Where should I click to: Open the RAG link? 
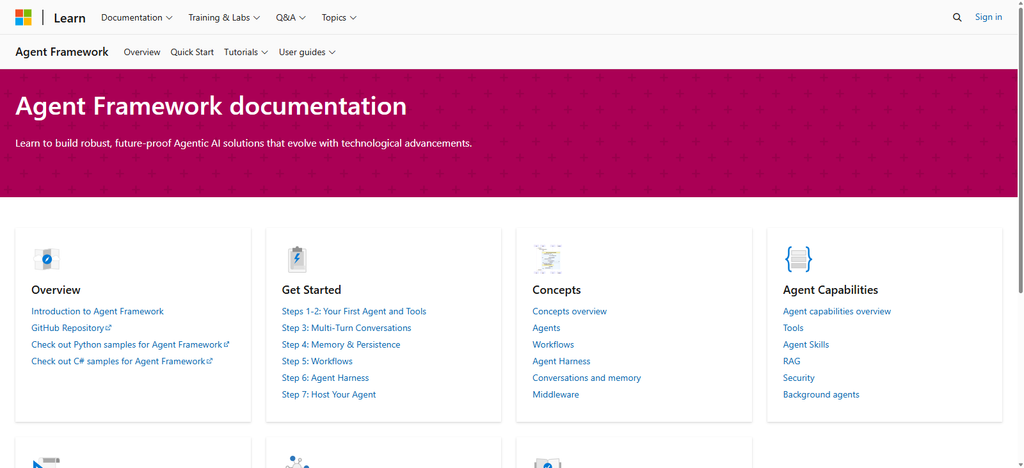(x=792, y=361)
